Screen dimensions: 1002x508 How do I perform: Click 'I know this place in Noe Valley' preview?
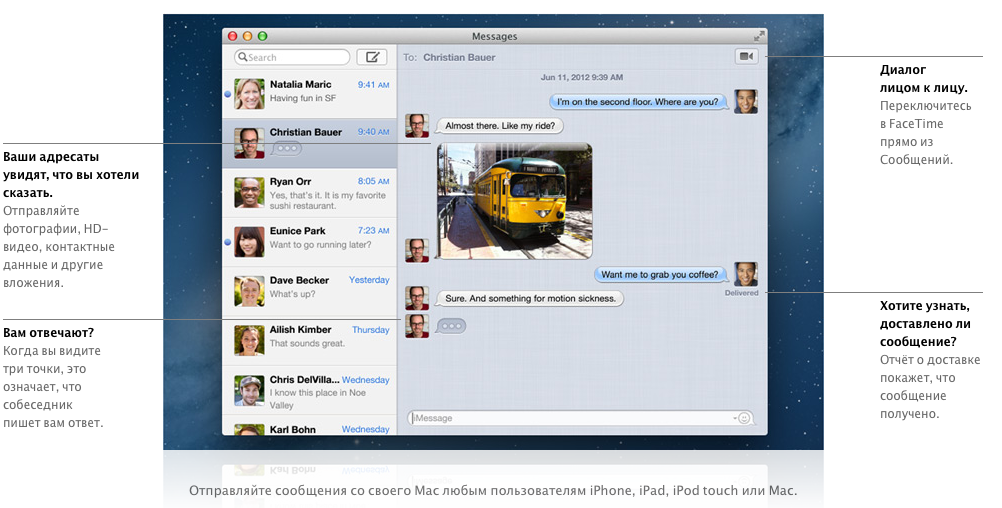pos(318,399)
